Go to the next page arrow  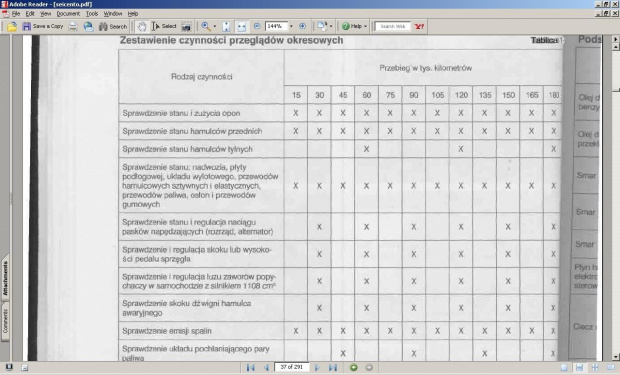point(317,368)
